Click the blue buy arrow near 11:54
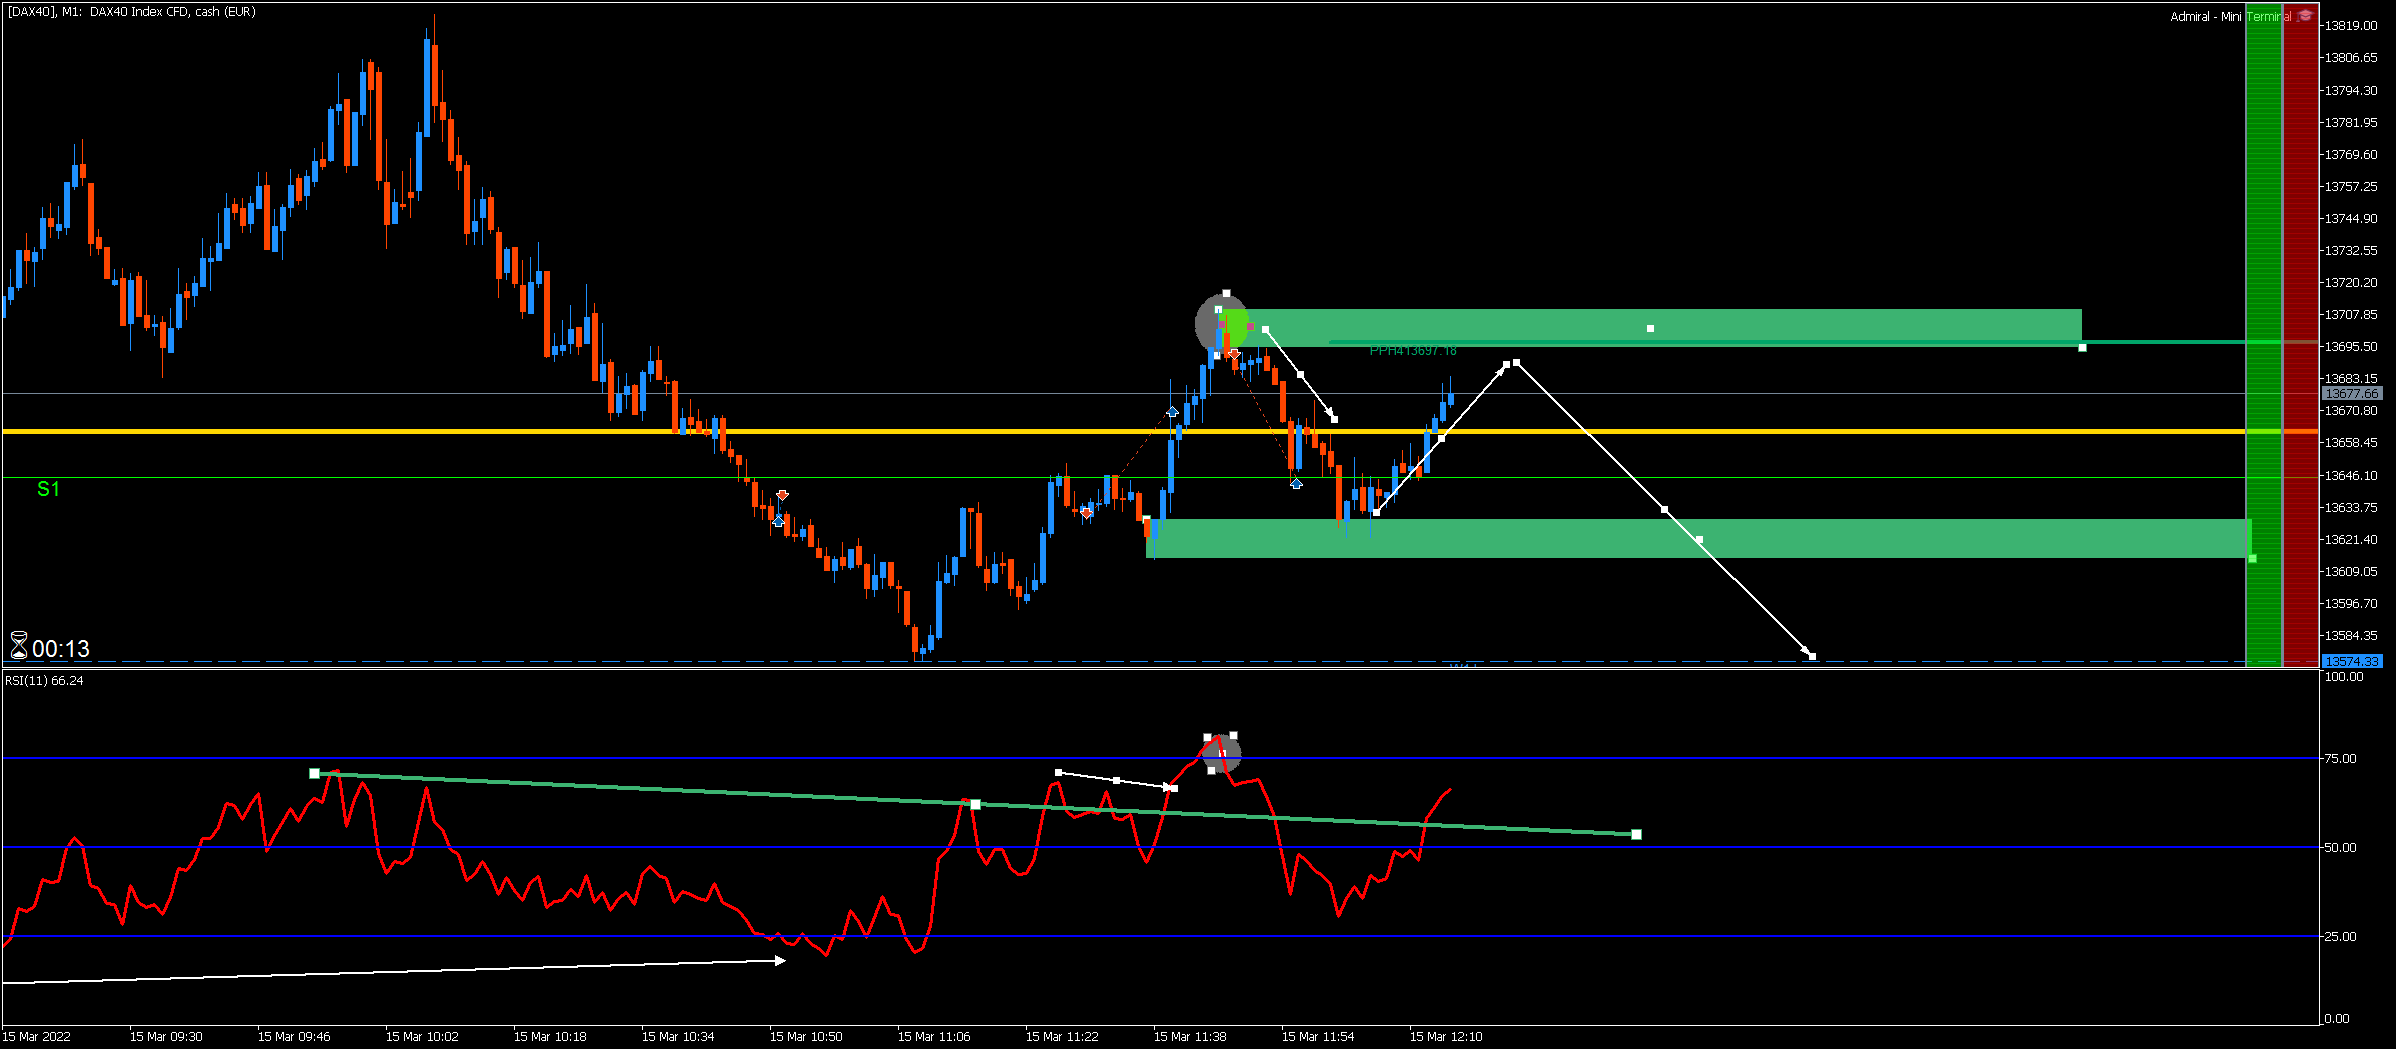The image size is (2396, 1049). (1296, 484)
